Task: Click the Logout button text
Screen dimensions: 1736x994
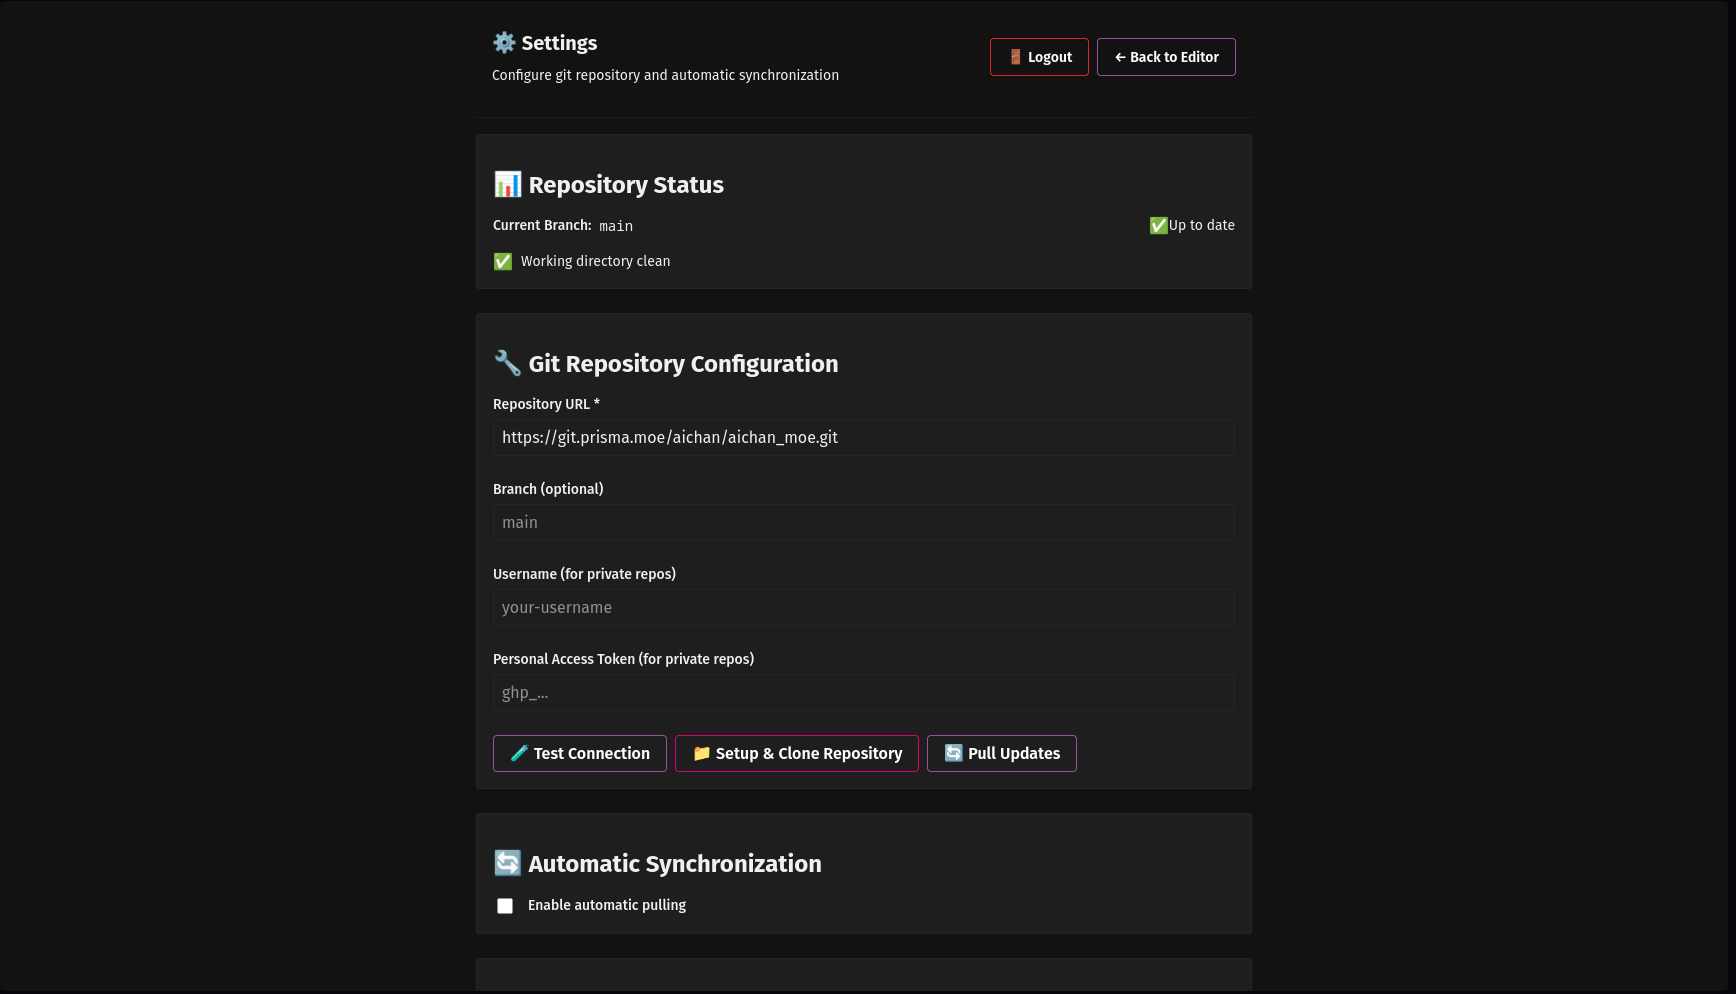Action: [x=1049, y=58]
